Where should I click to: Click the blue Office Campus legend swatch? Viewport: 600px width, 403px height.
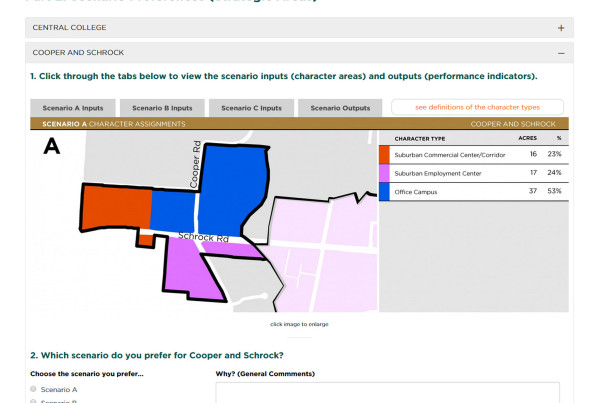[384, 190]
